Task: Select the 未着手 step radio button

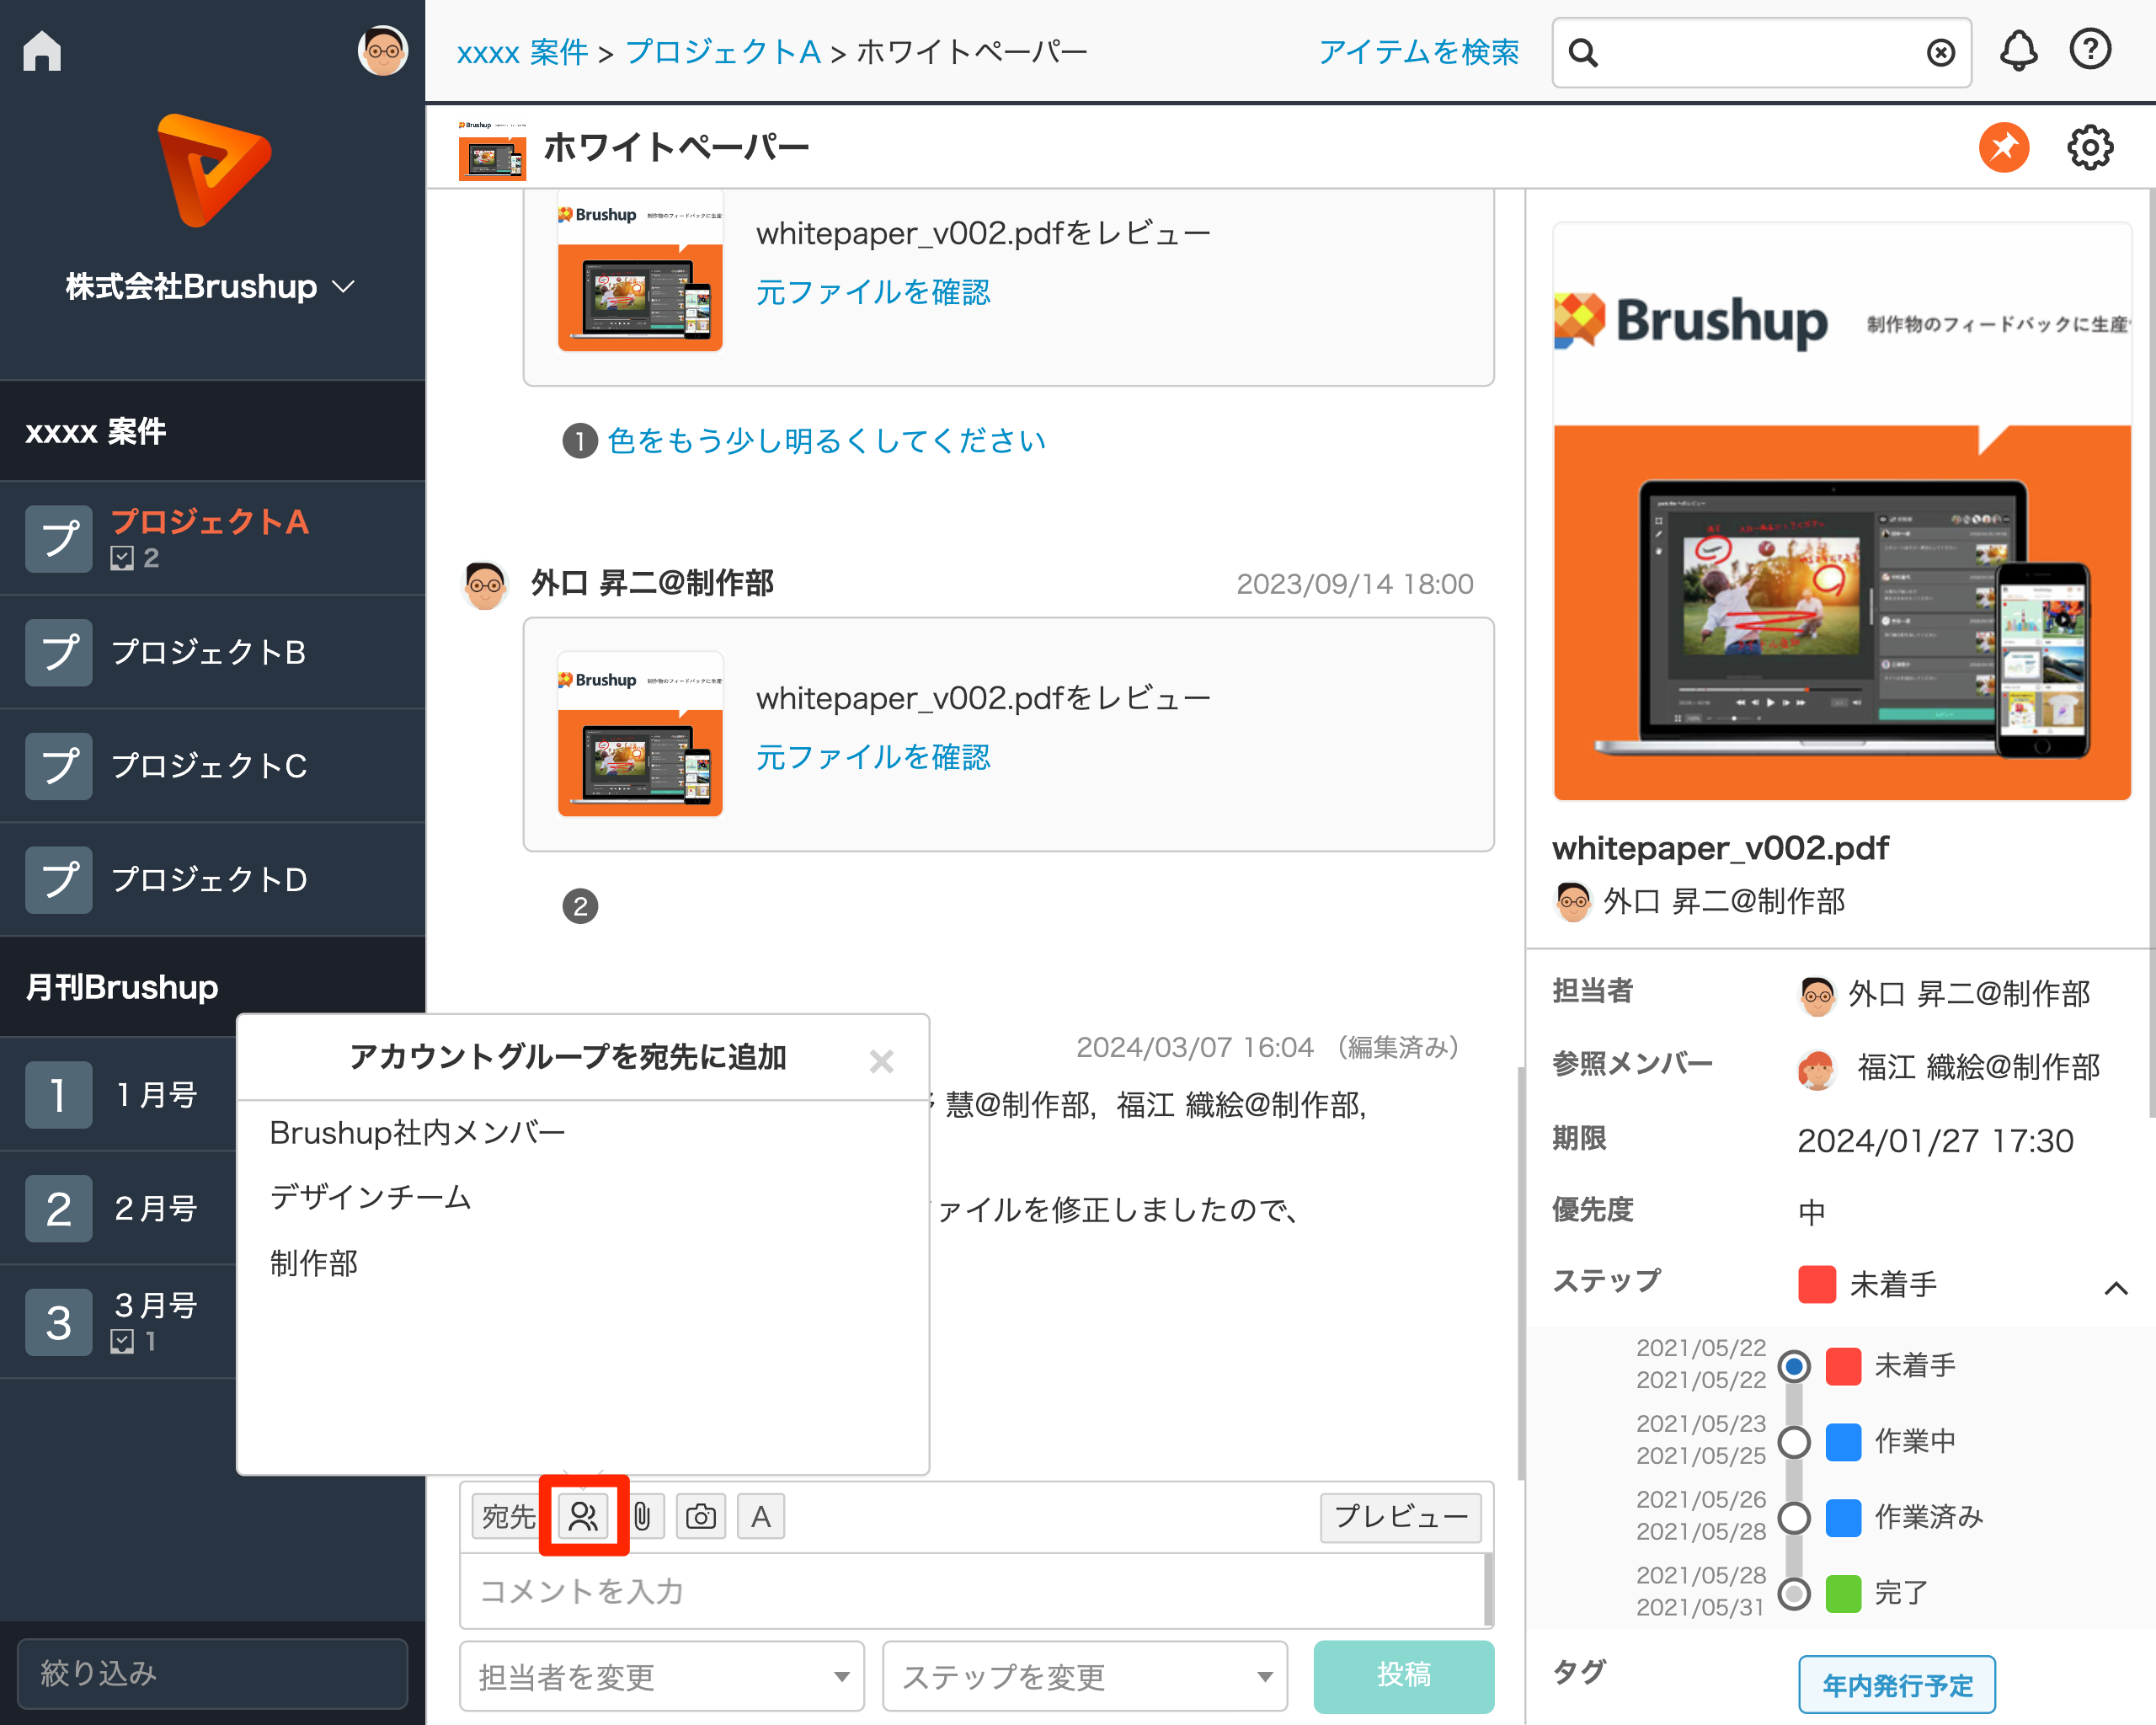Action: click(1794, 1366)
